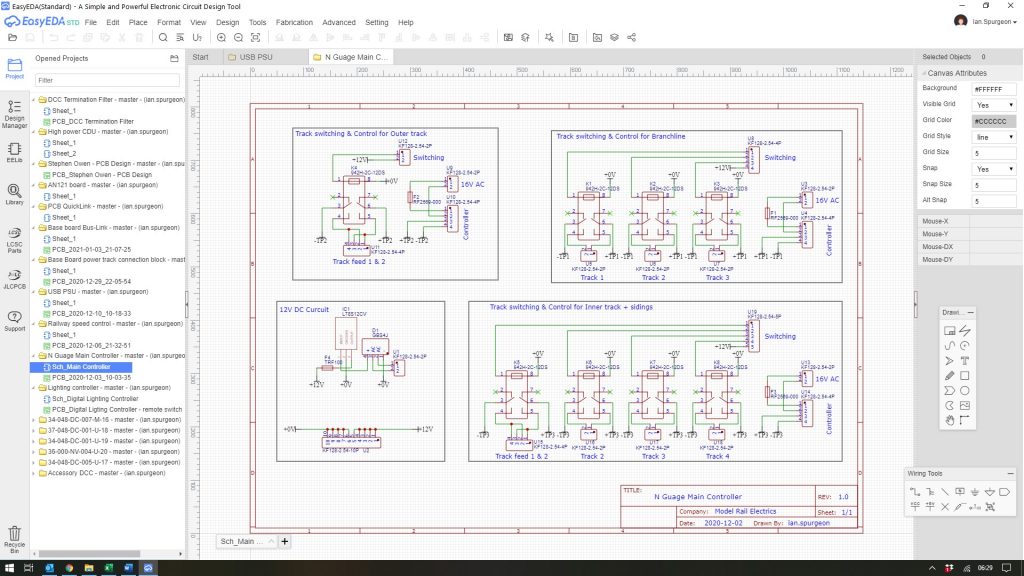Select the Voltage Probe tool
Viewport: 1024px width, 576px height.
tap(959, 507)
